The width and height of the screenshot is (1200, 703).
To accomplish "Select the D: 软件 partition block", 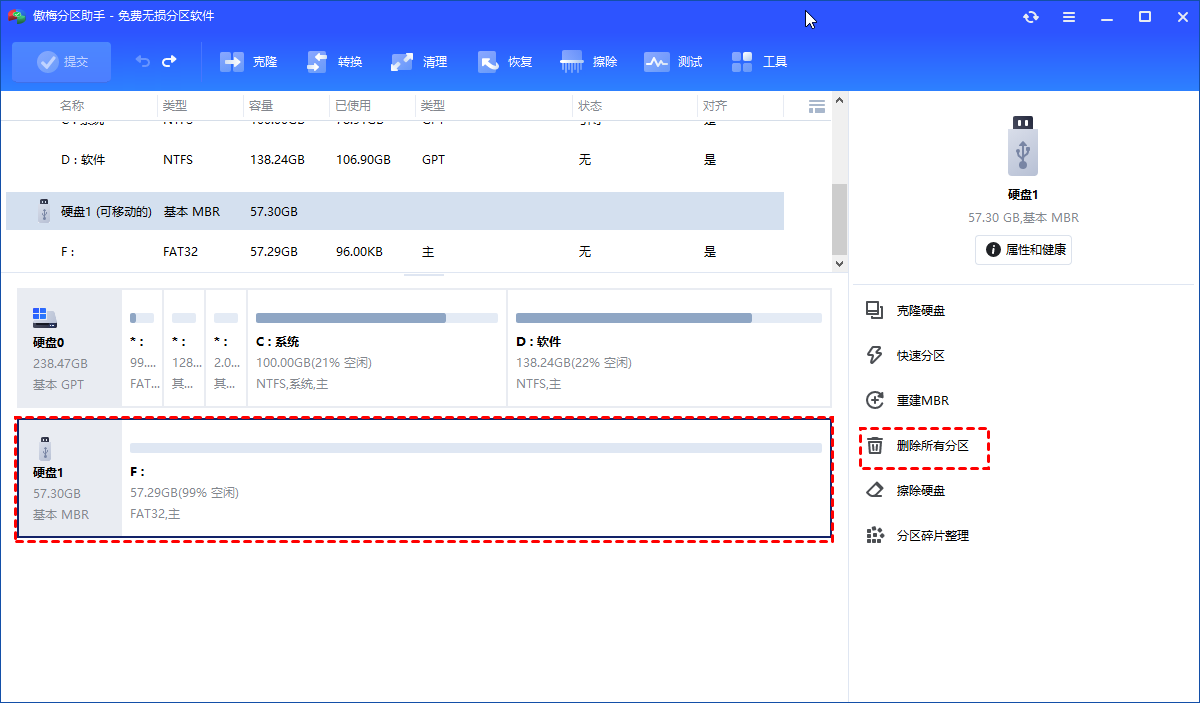I will click(x=668, y=348).
